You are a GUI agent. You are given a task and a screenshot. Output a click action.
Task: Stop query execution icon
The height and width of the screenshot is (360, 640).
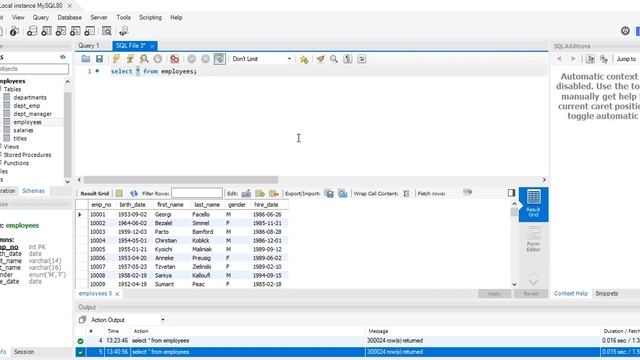pos(158,59)
